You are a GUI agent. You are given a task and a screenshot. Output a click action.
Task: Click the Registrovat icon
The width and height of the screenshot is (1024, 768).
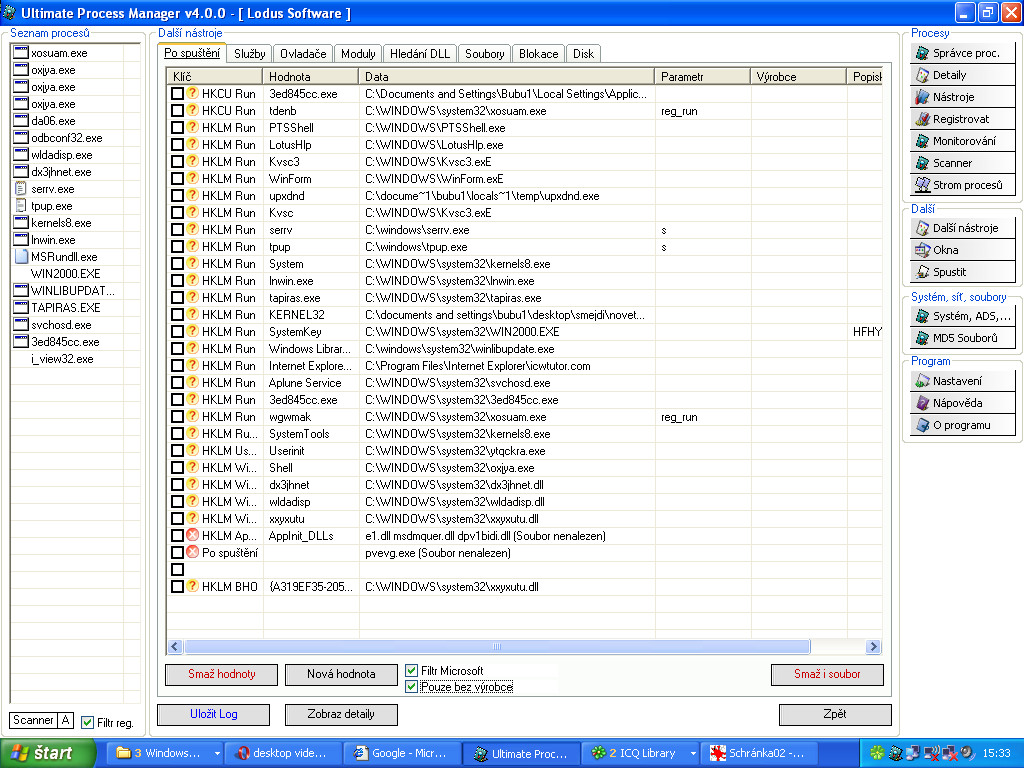click(x=921, y=119)
